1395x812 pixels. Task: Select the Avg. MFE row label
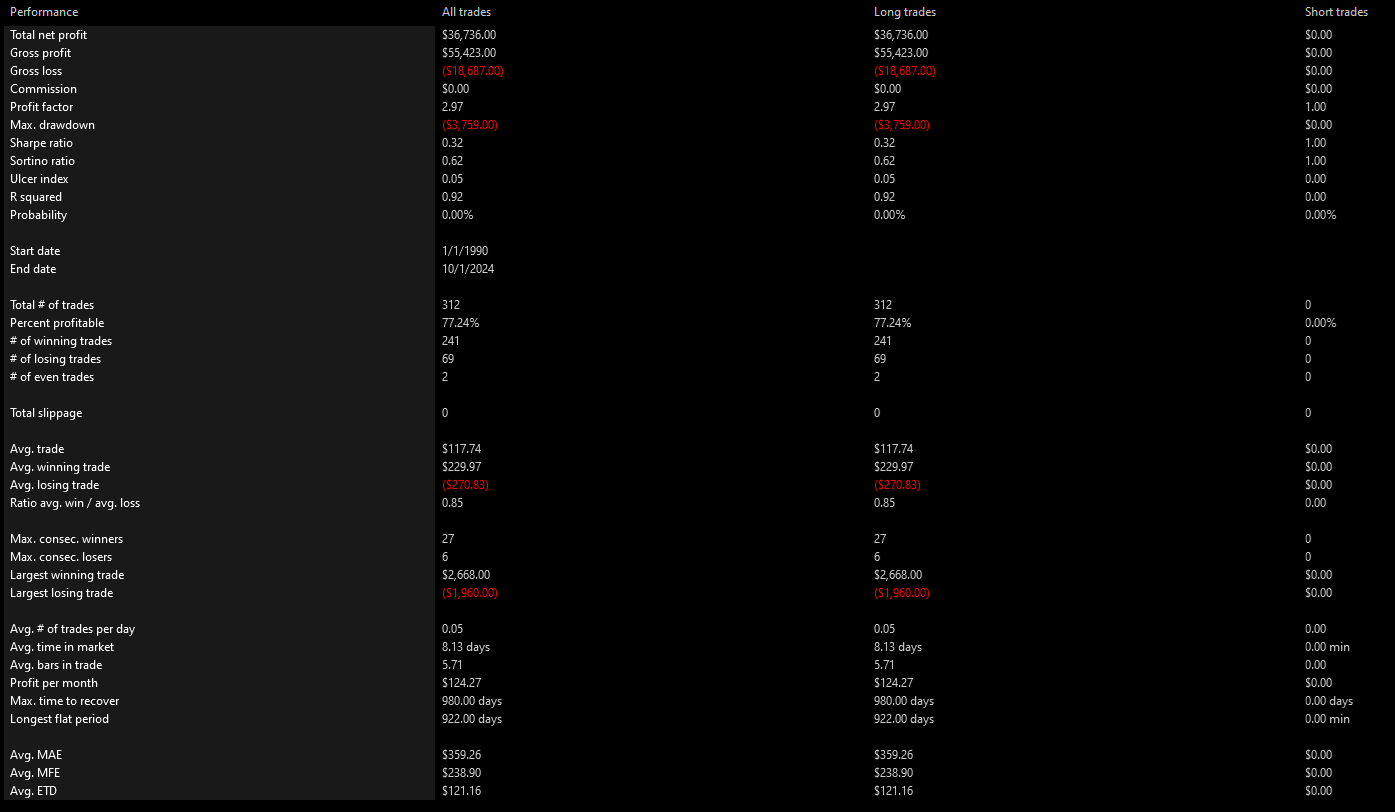35,773
